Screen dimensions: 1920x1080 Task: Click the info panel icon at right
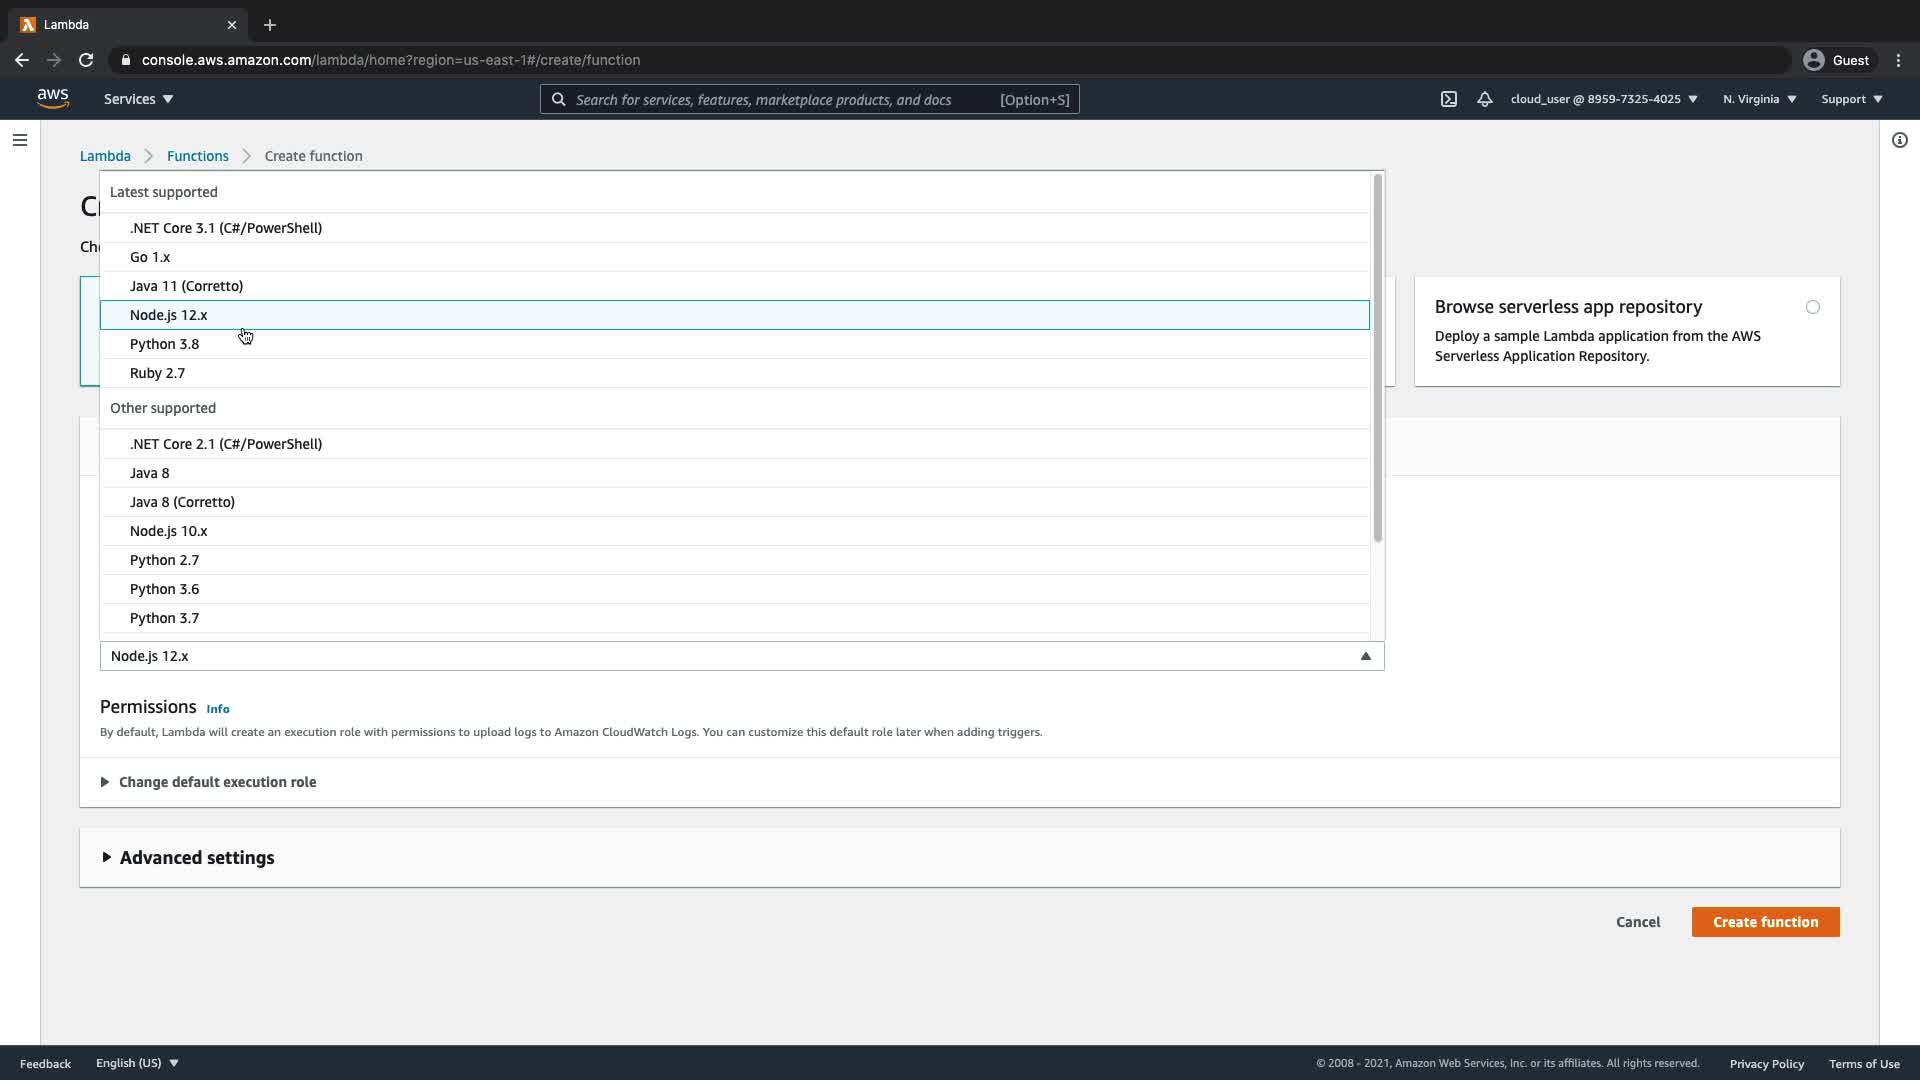[1899, 140]
